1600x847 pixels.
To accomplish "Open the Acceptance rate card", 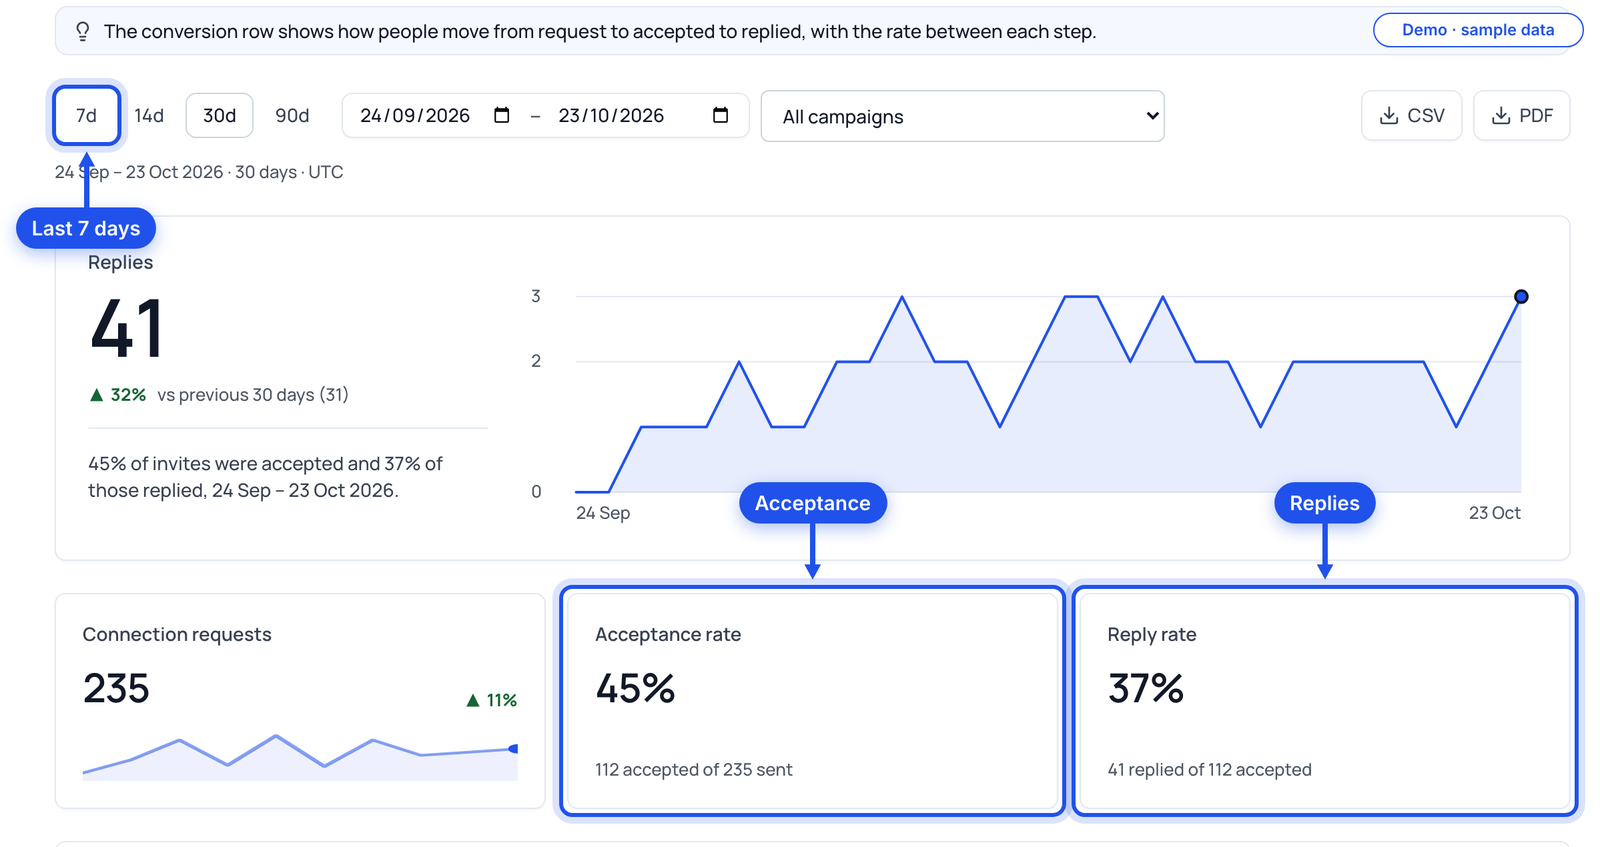I will click(x=812, y=701).
